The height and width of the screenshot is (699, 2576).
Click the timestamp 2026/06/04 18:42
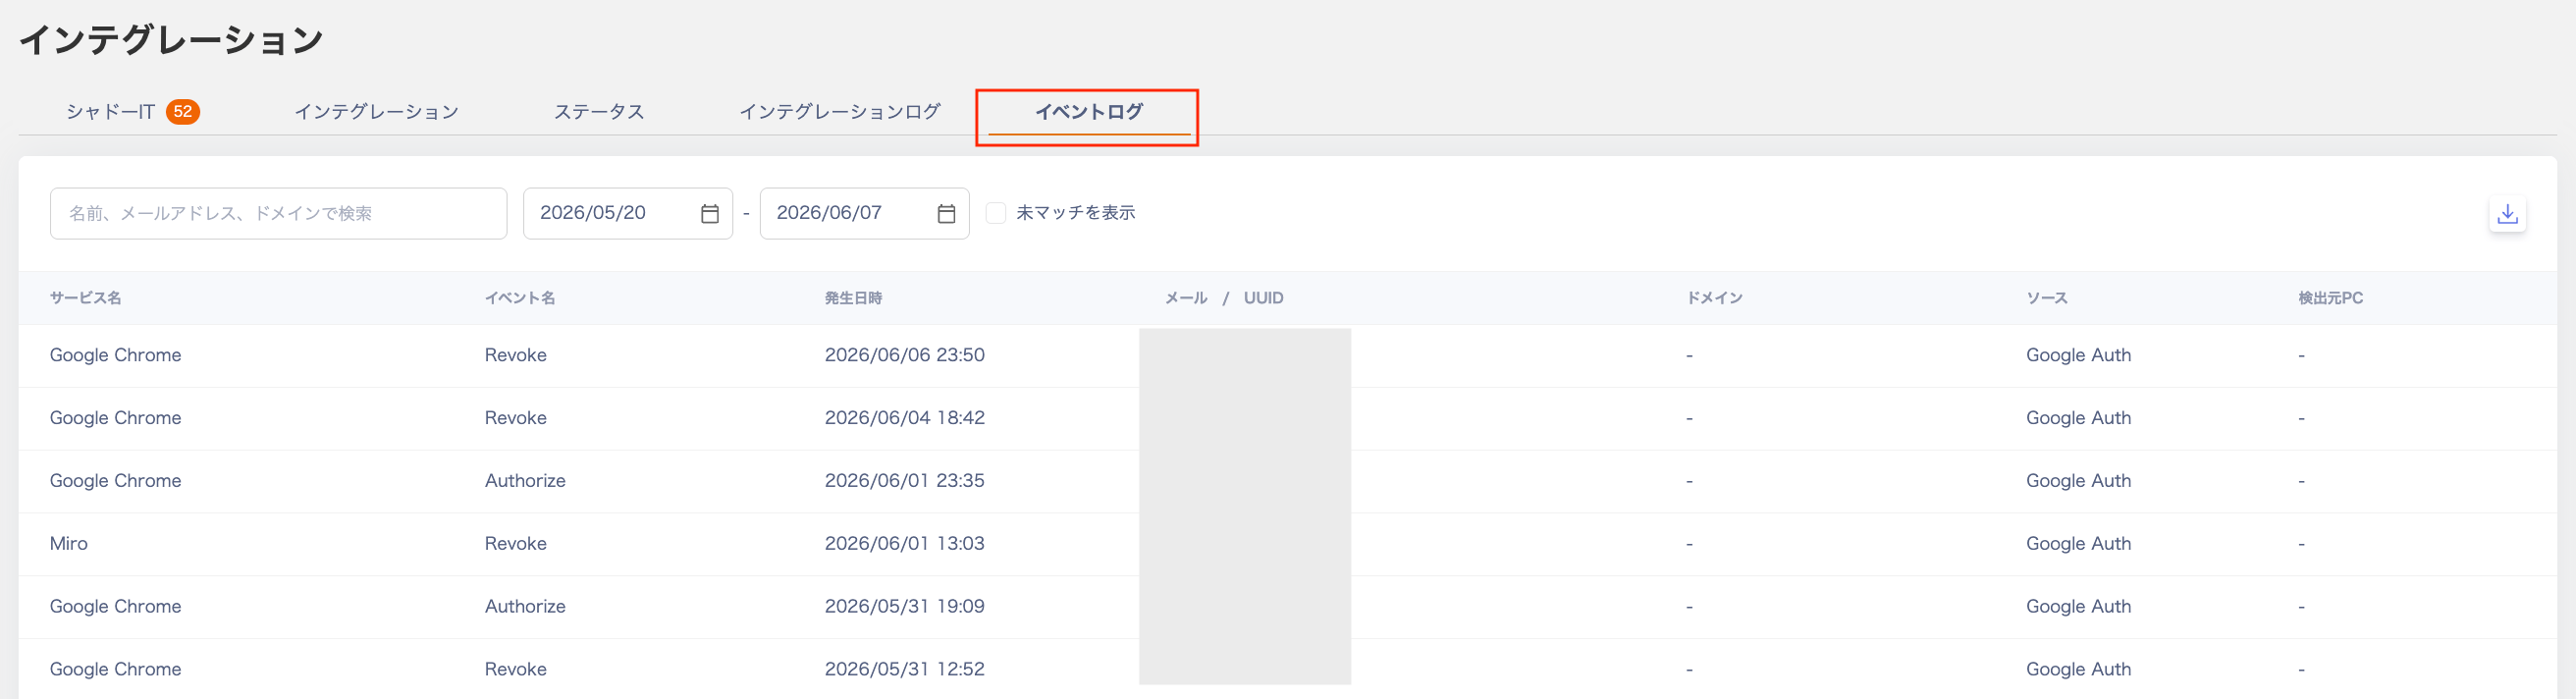905,418
